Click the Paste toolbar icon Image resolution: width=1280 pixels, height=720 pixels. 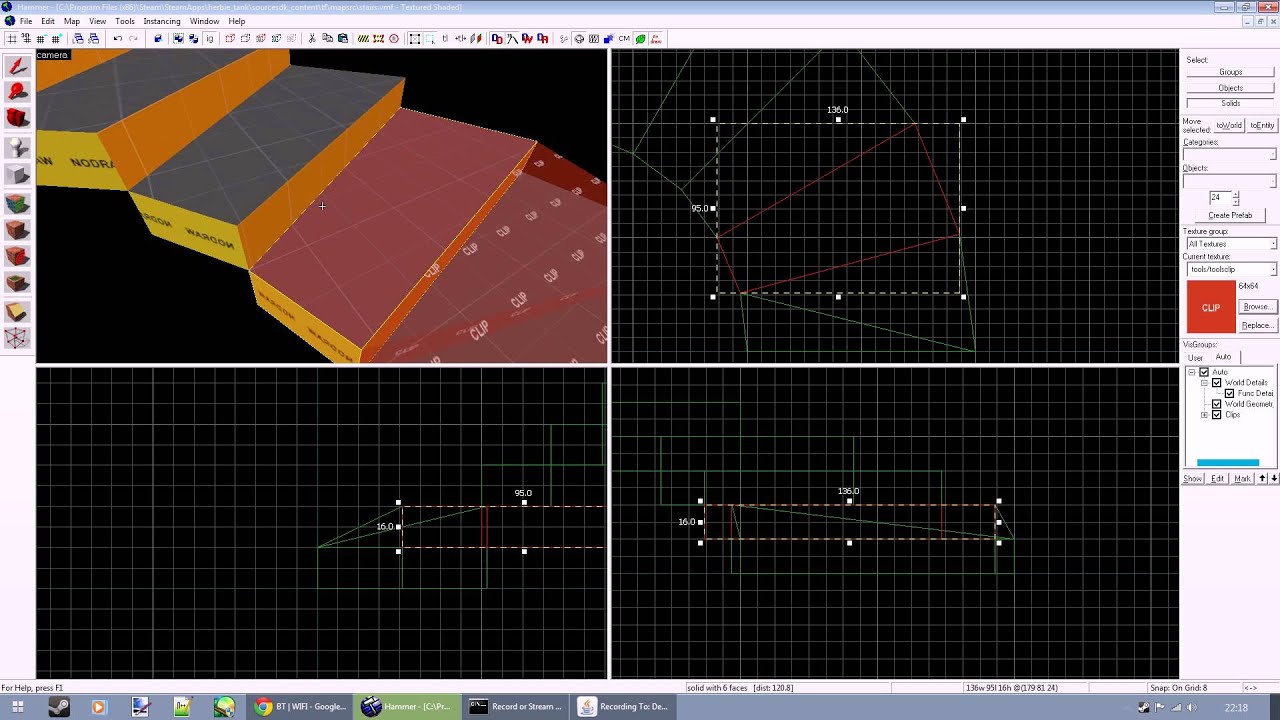[343, 39]
